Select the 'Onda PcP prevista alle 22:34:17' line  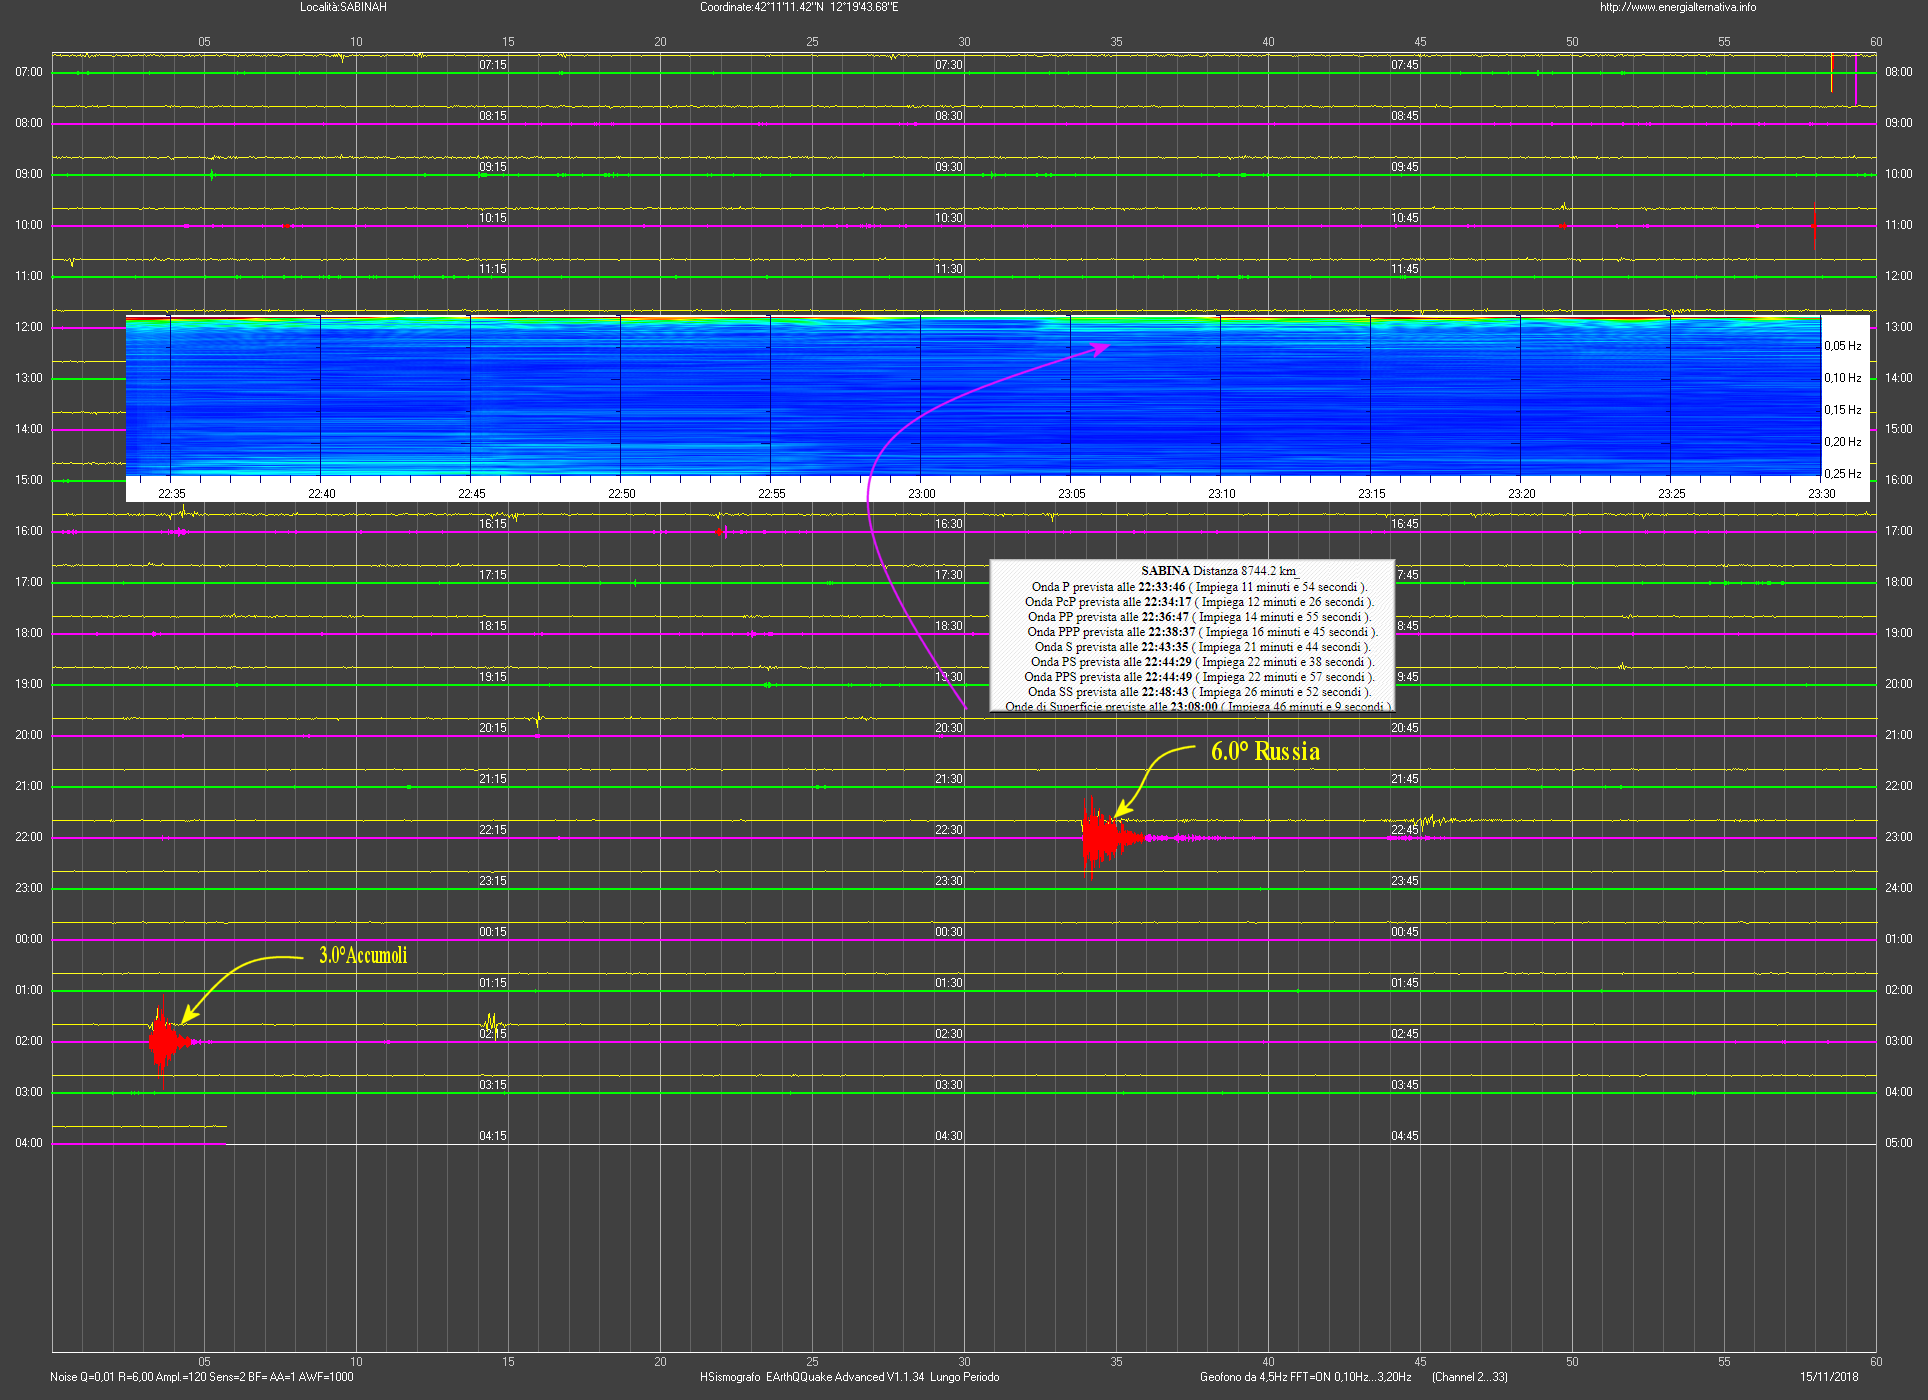pos(1199,602)
